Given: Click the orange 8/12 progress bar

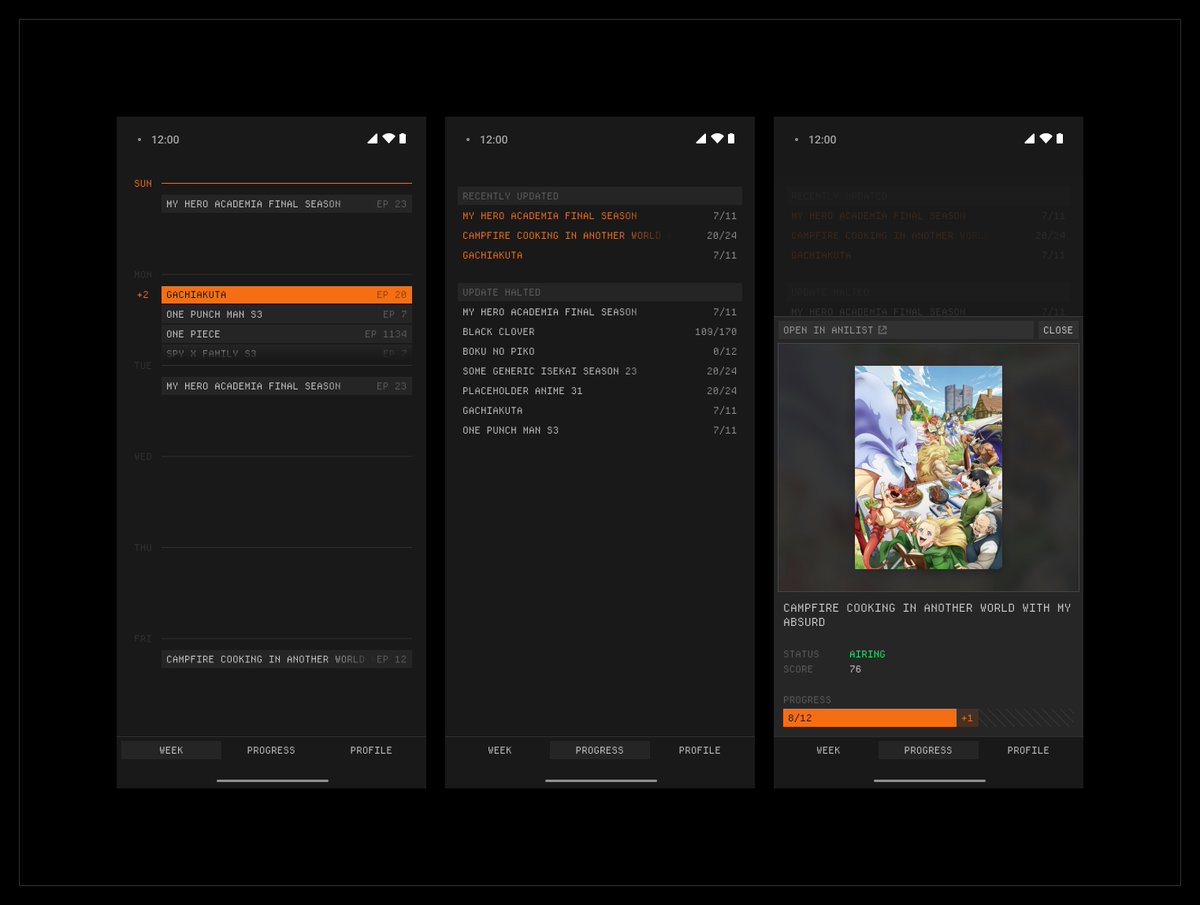Looking at the screenshot, I should 869,718.
